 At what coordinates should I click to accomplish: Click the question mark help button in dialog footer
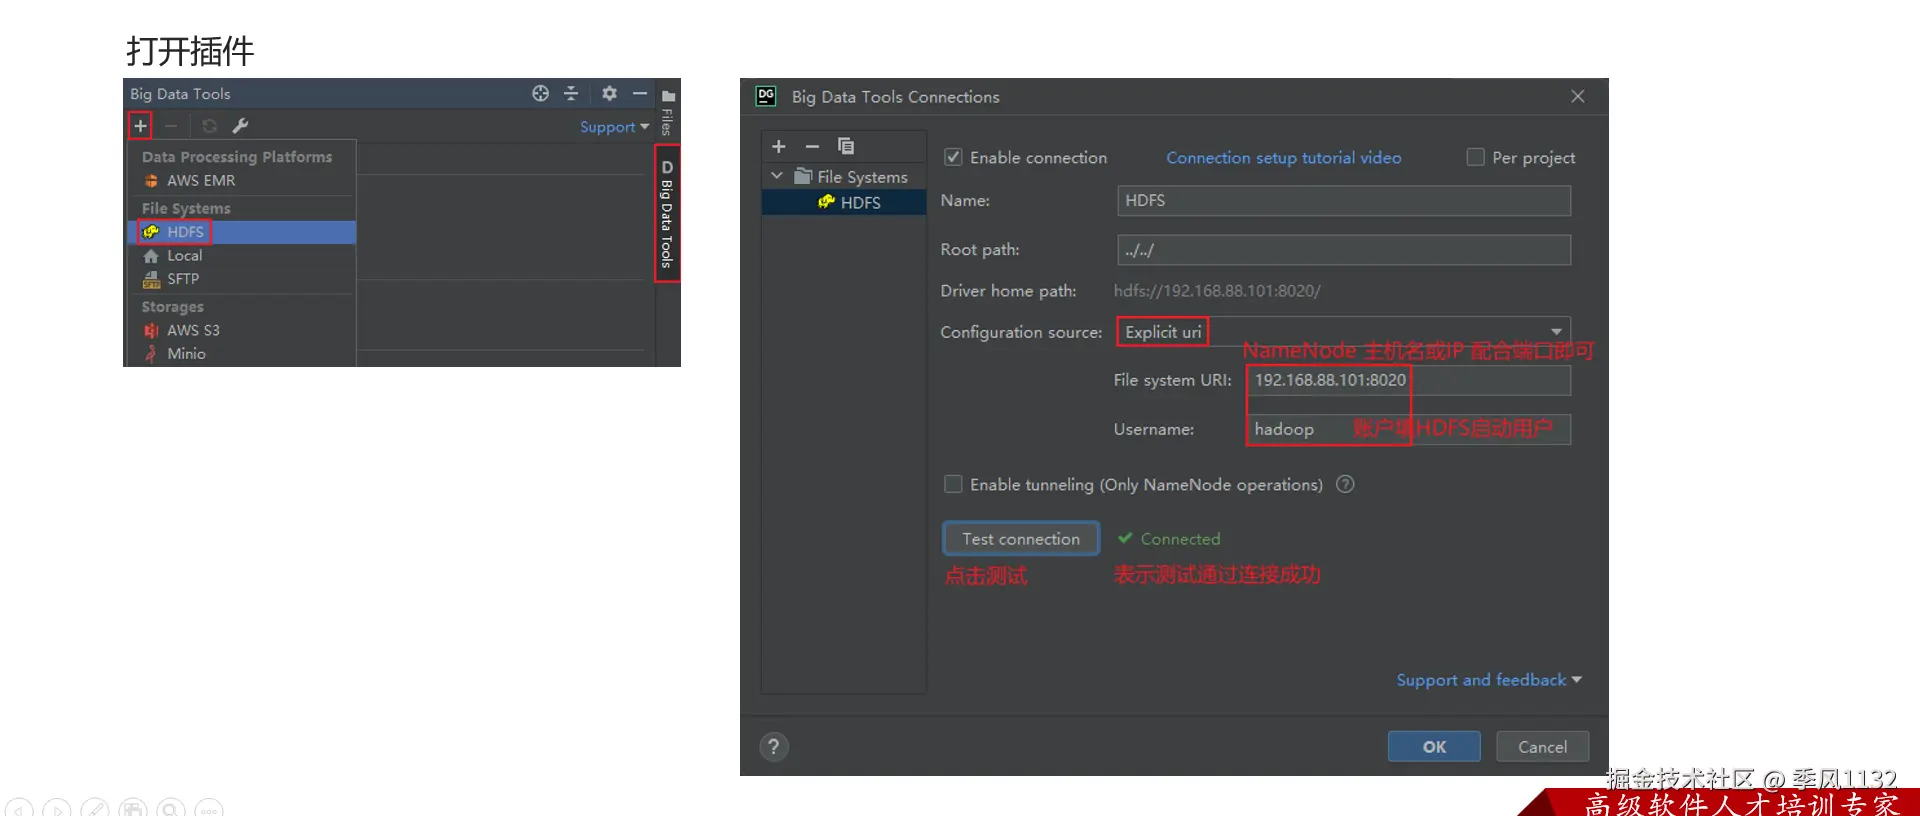(x=774, y=747)
